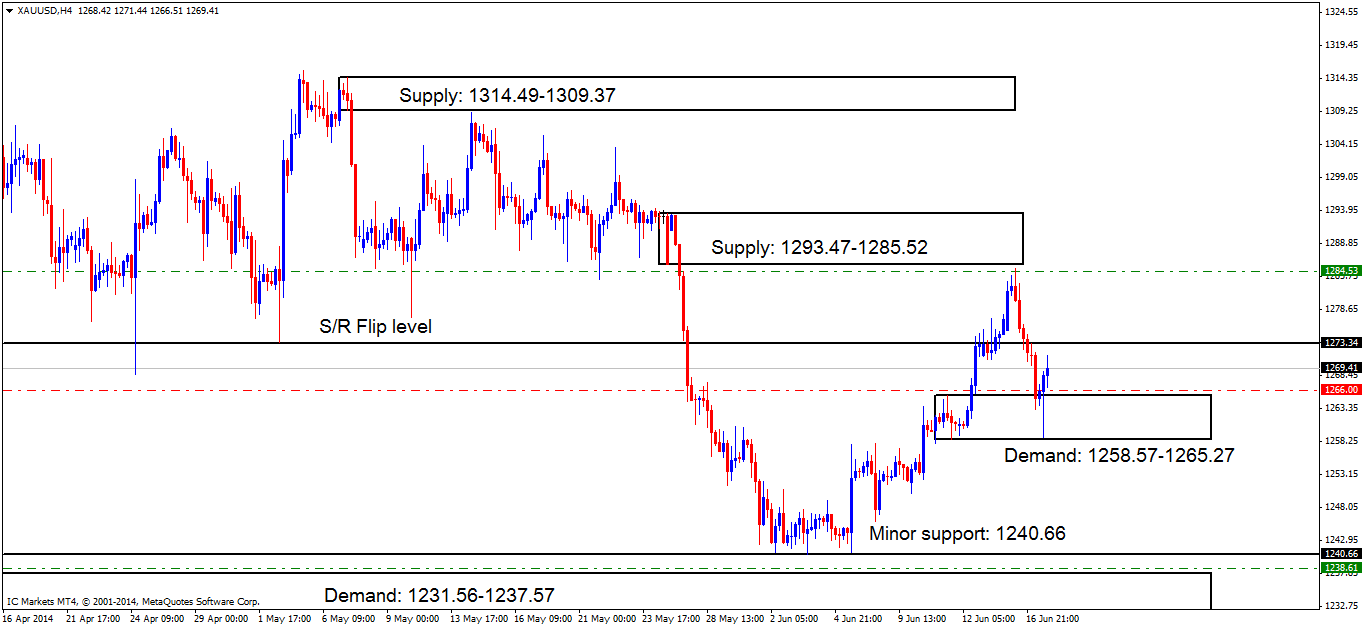This screenshot has height=627, width=1362.
Task: Click the IC Markets MT4 copyright text
Action: click(133, 602)
